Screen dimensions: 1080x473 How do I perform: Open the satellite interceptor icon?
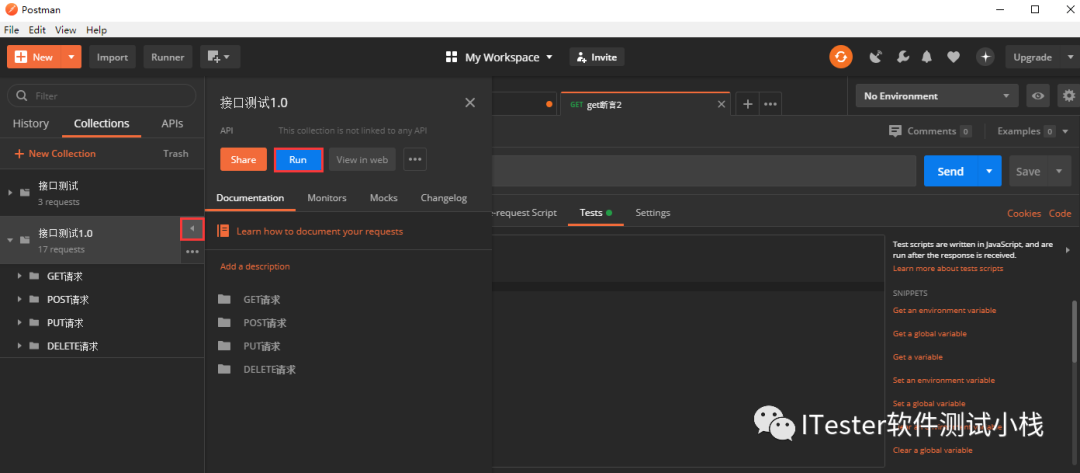[x=876, y=57]
